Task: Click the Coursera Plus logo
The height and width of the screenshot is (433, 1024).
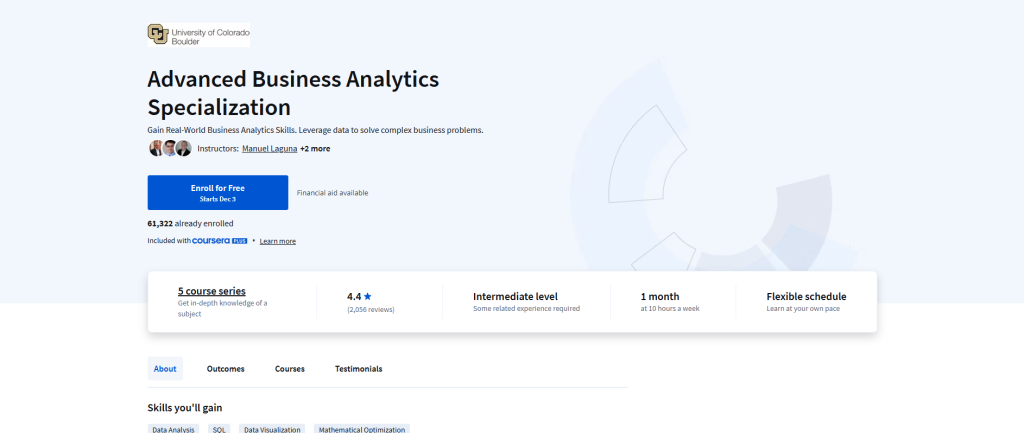Action: [x=219, y=241]
